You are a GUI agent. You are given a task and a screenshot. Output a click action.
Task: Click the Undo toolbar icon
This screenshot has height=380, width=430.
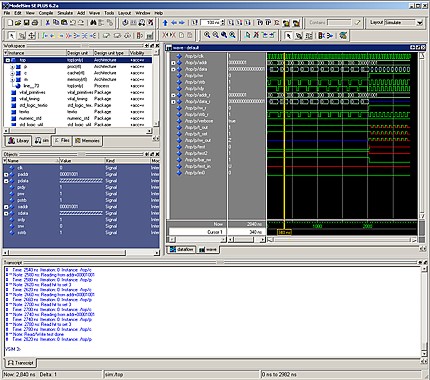coord(72,23)
